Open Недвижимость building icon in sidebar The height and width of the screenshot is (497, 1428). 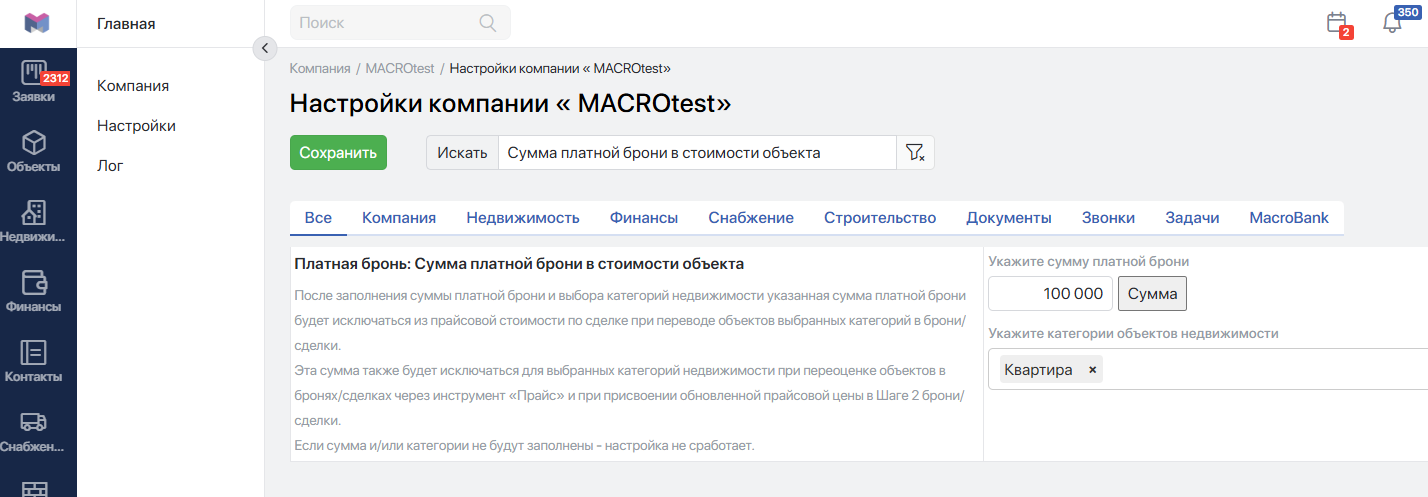(x=34, y=212)
